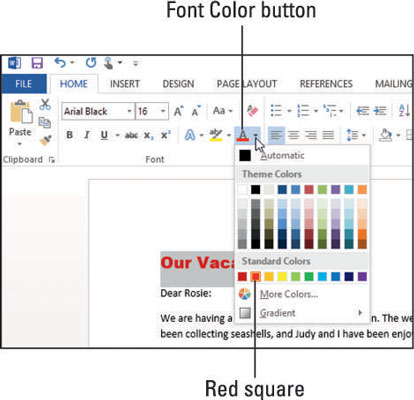The width and height of the screenshot is (414, 400).
Task: Select Automatic font color
Action: 282,156
